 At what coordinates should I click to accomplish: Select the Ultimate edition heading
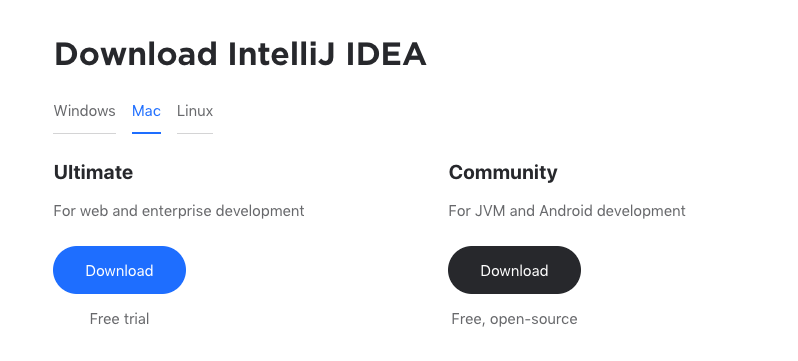(x=93, y=172)
